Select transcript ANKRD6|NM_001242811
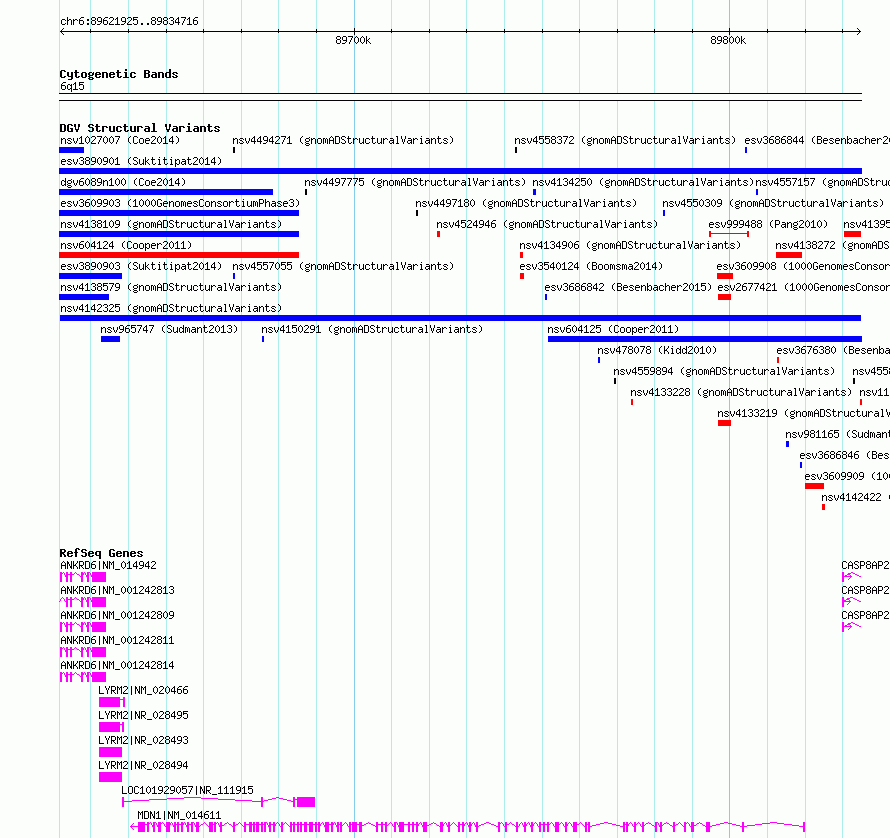The image size is (890, 838). click(117, 640)
